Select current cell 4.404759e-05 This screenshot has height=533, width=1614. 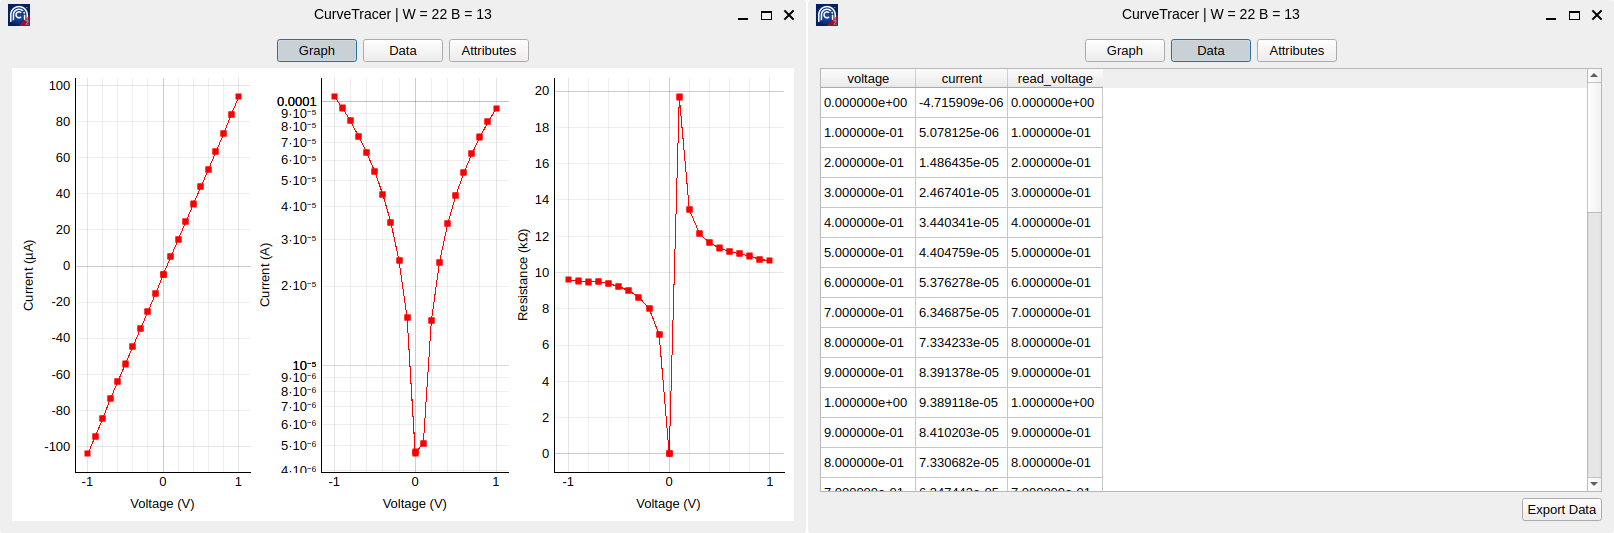pyautogui.click(x=961, y=253)
